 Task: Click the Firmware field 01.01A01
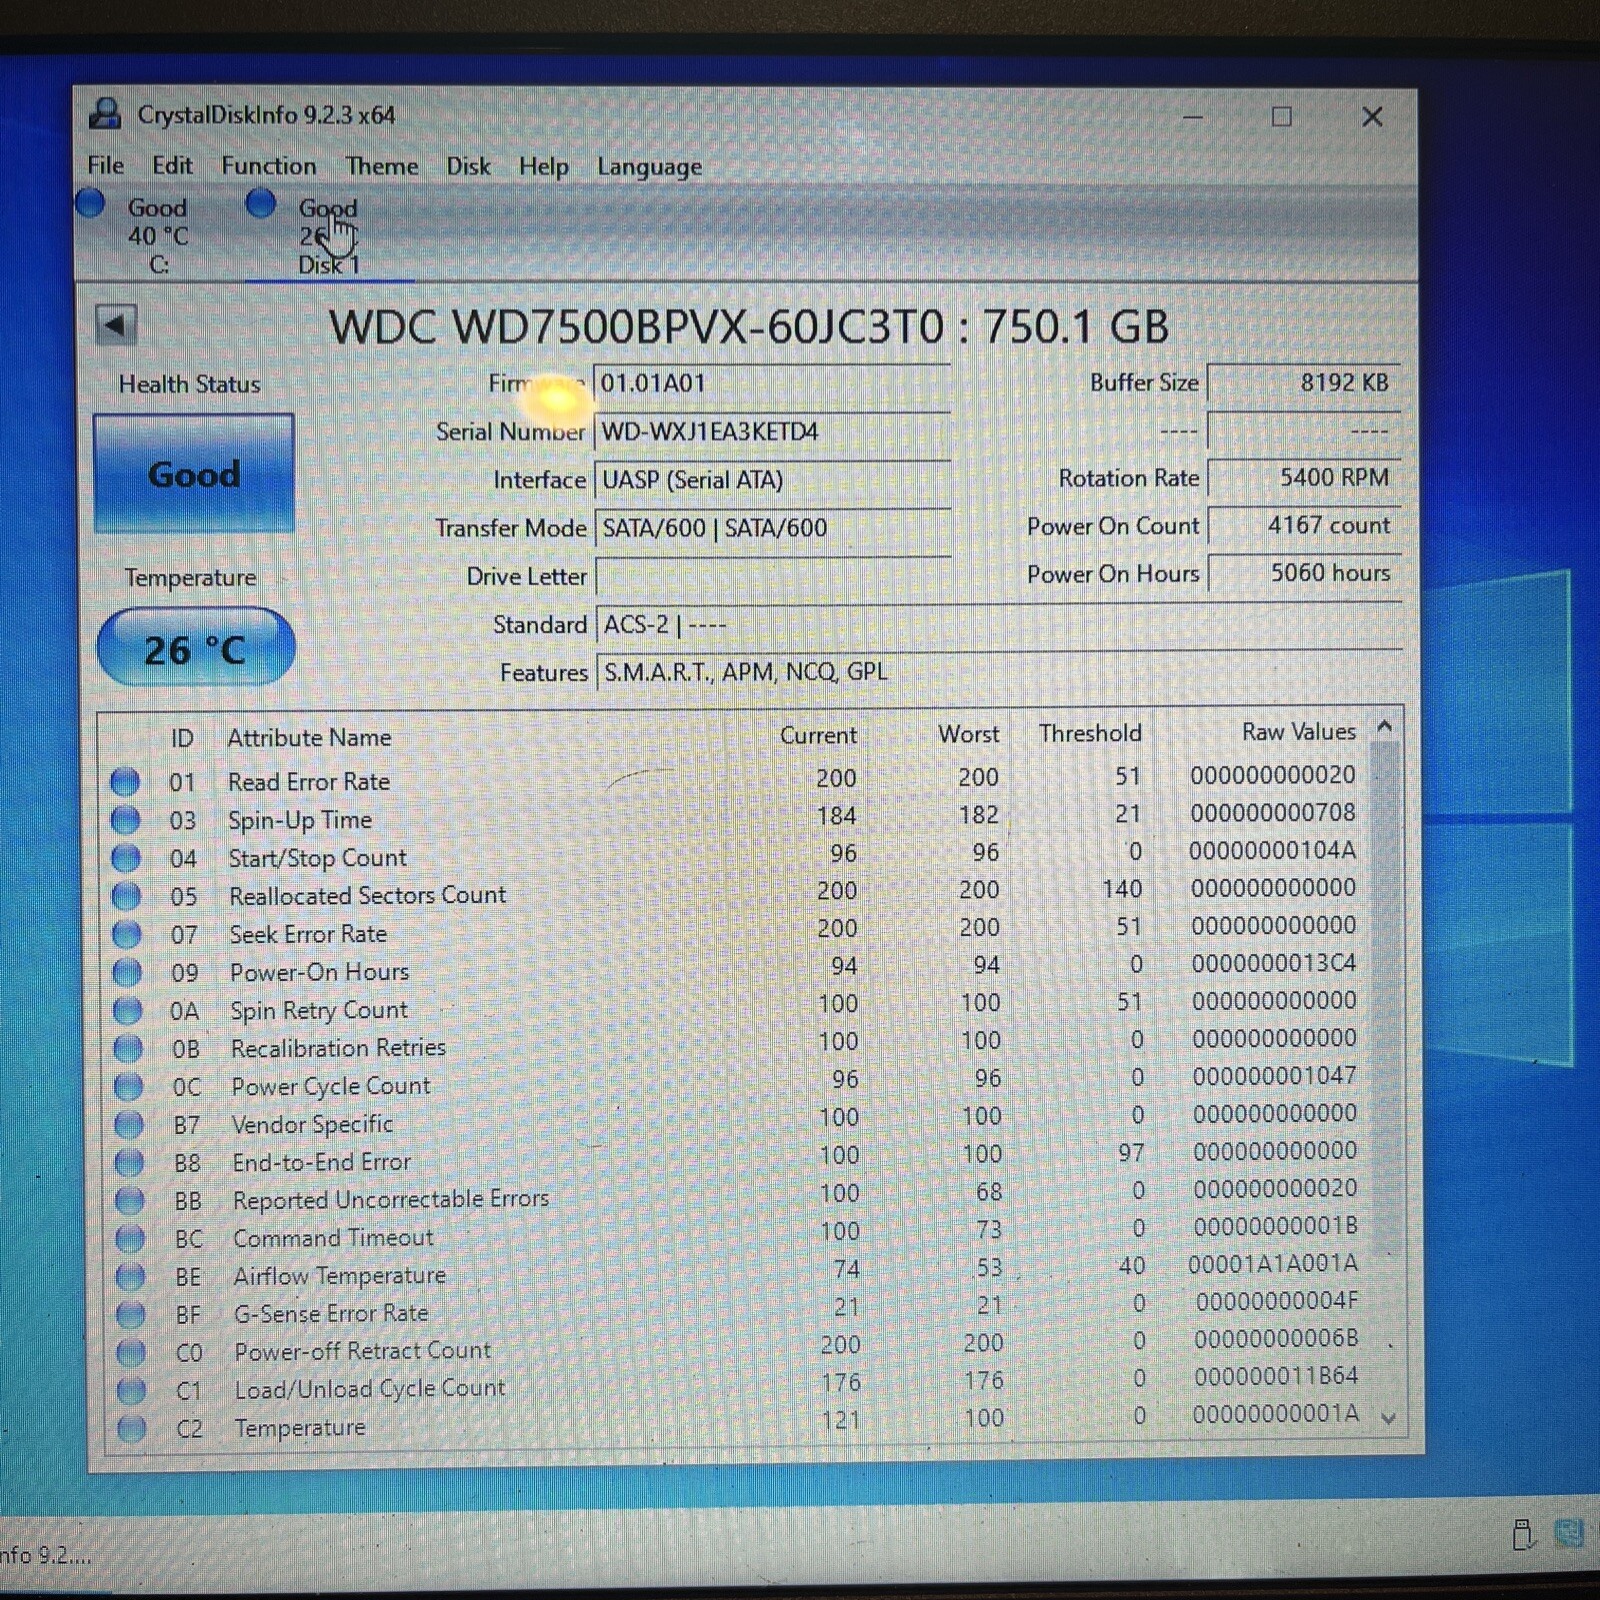771,383
